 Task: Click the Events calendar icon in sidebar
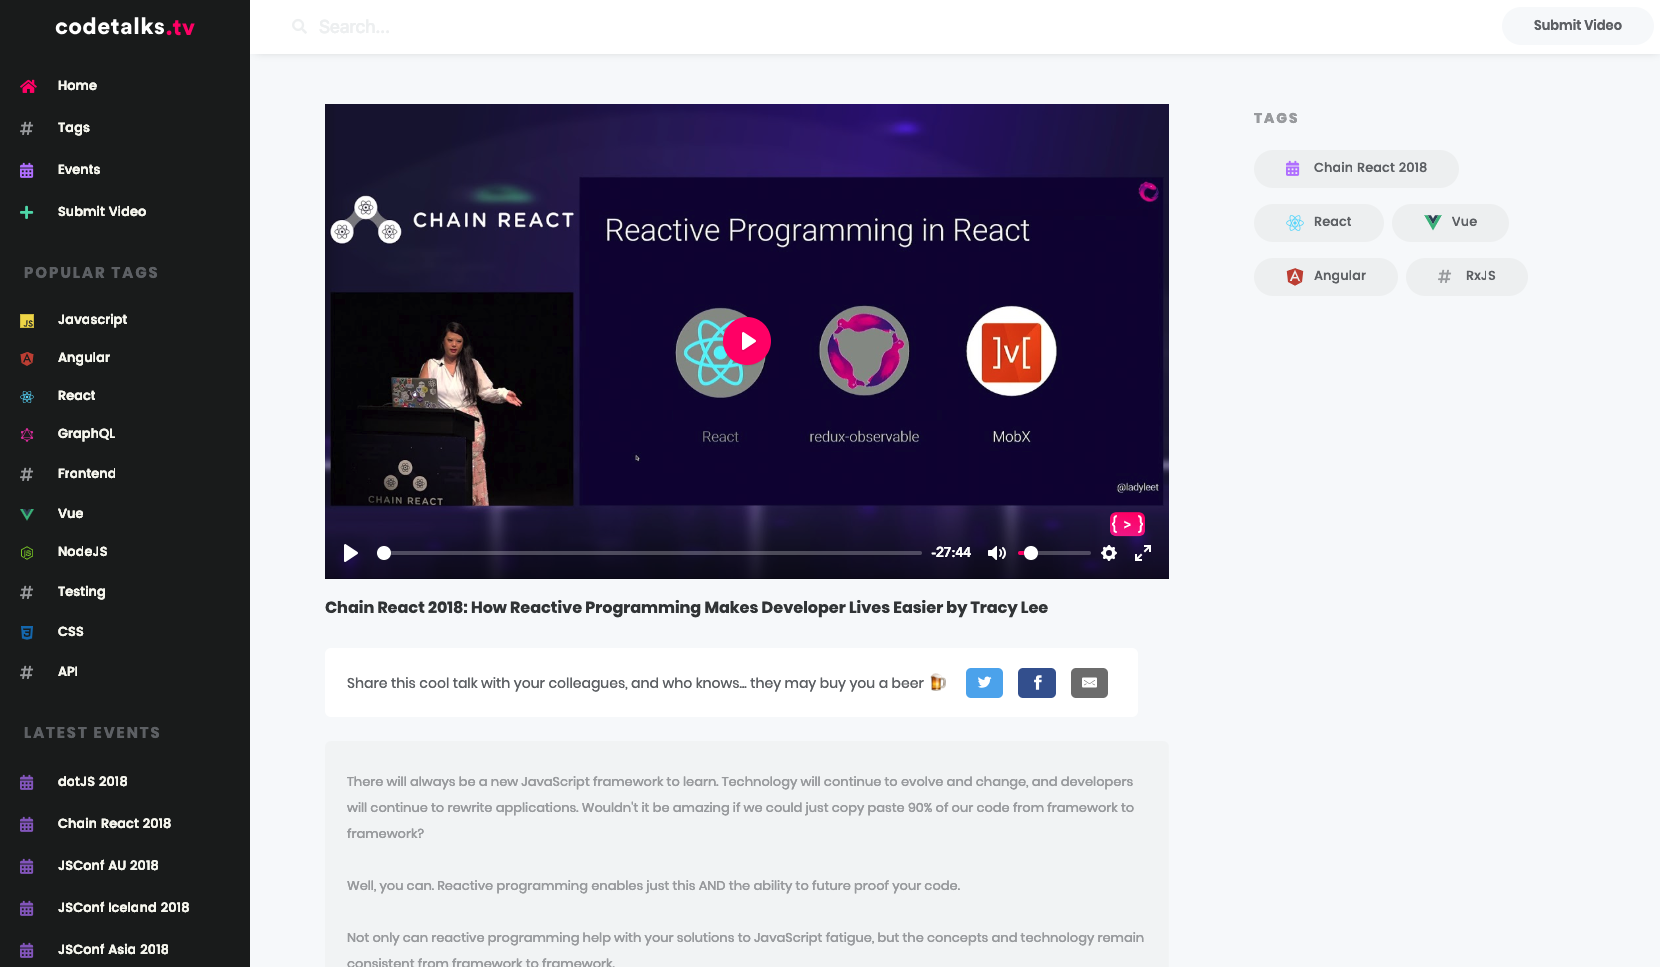click(x=27, y=170)
